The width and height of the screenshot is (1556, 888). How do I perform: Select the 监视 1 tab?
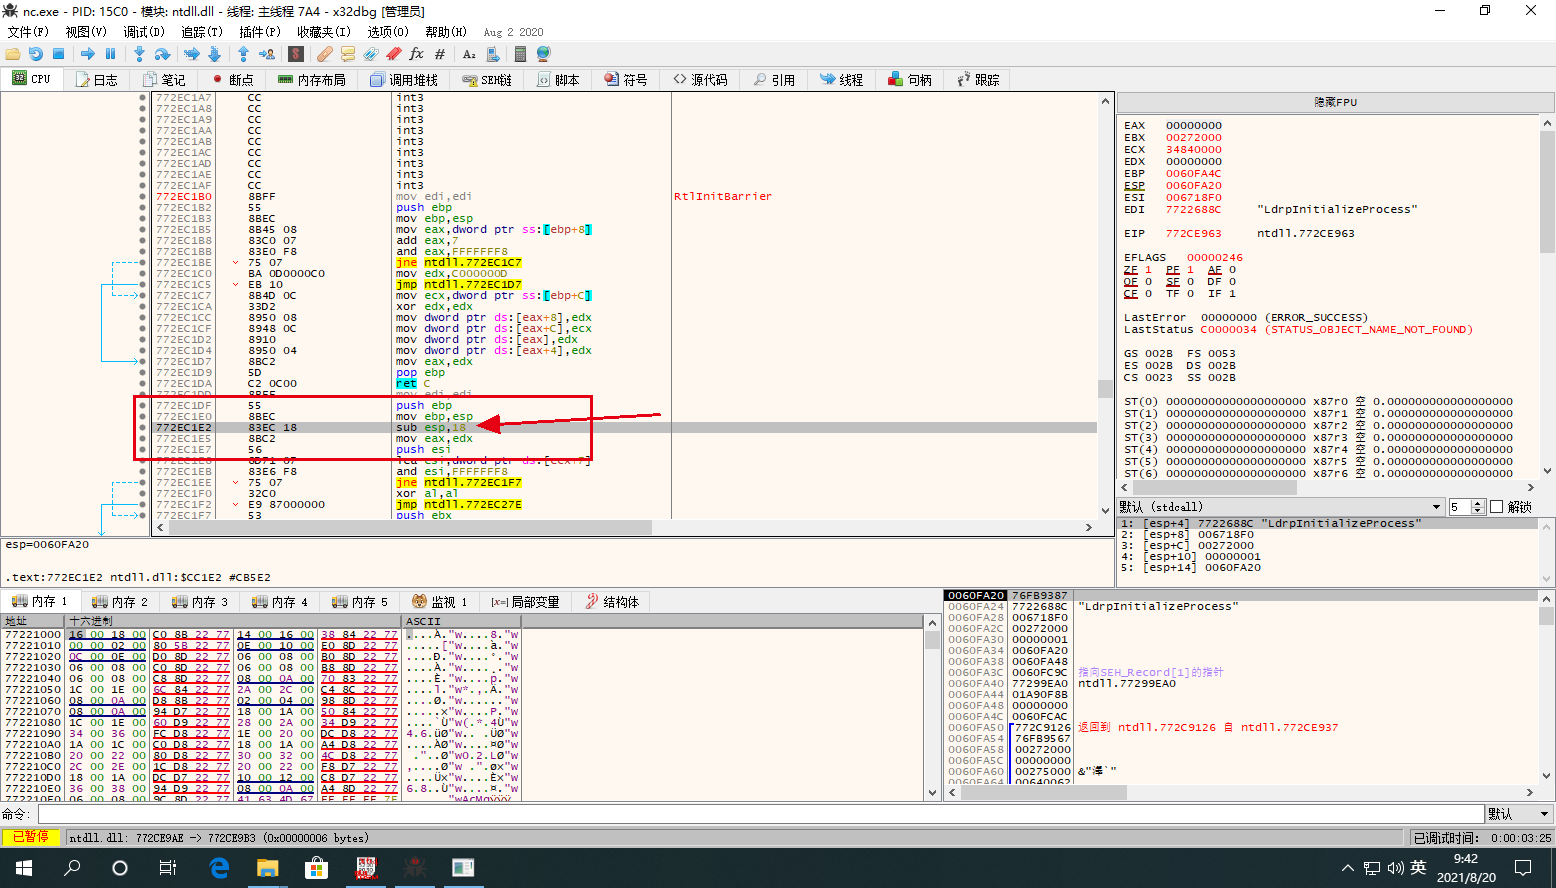click(x=440, y=601)
